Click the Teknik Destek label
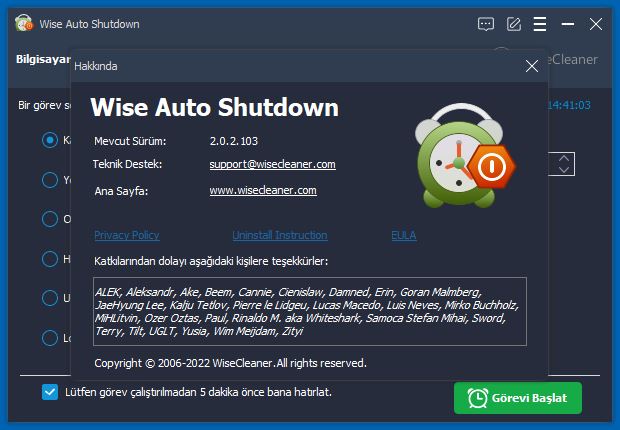620x430 pixels. click(x=127, y=164)
